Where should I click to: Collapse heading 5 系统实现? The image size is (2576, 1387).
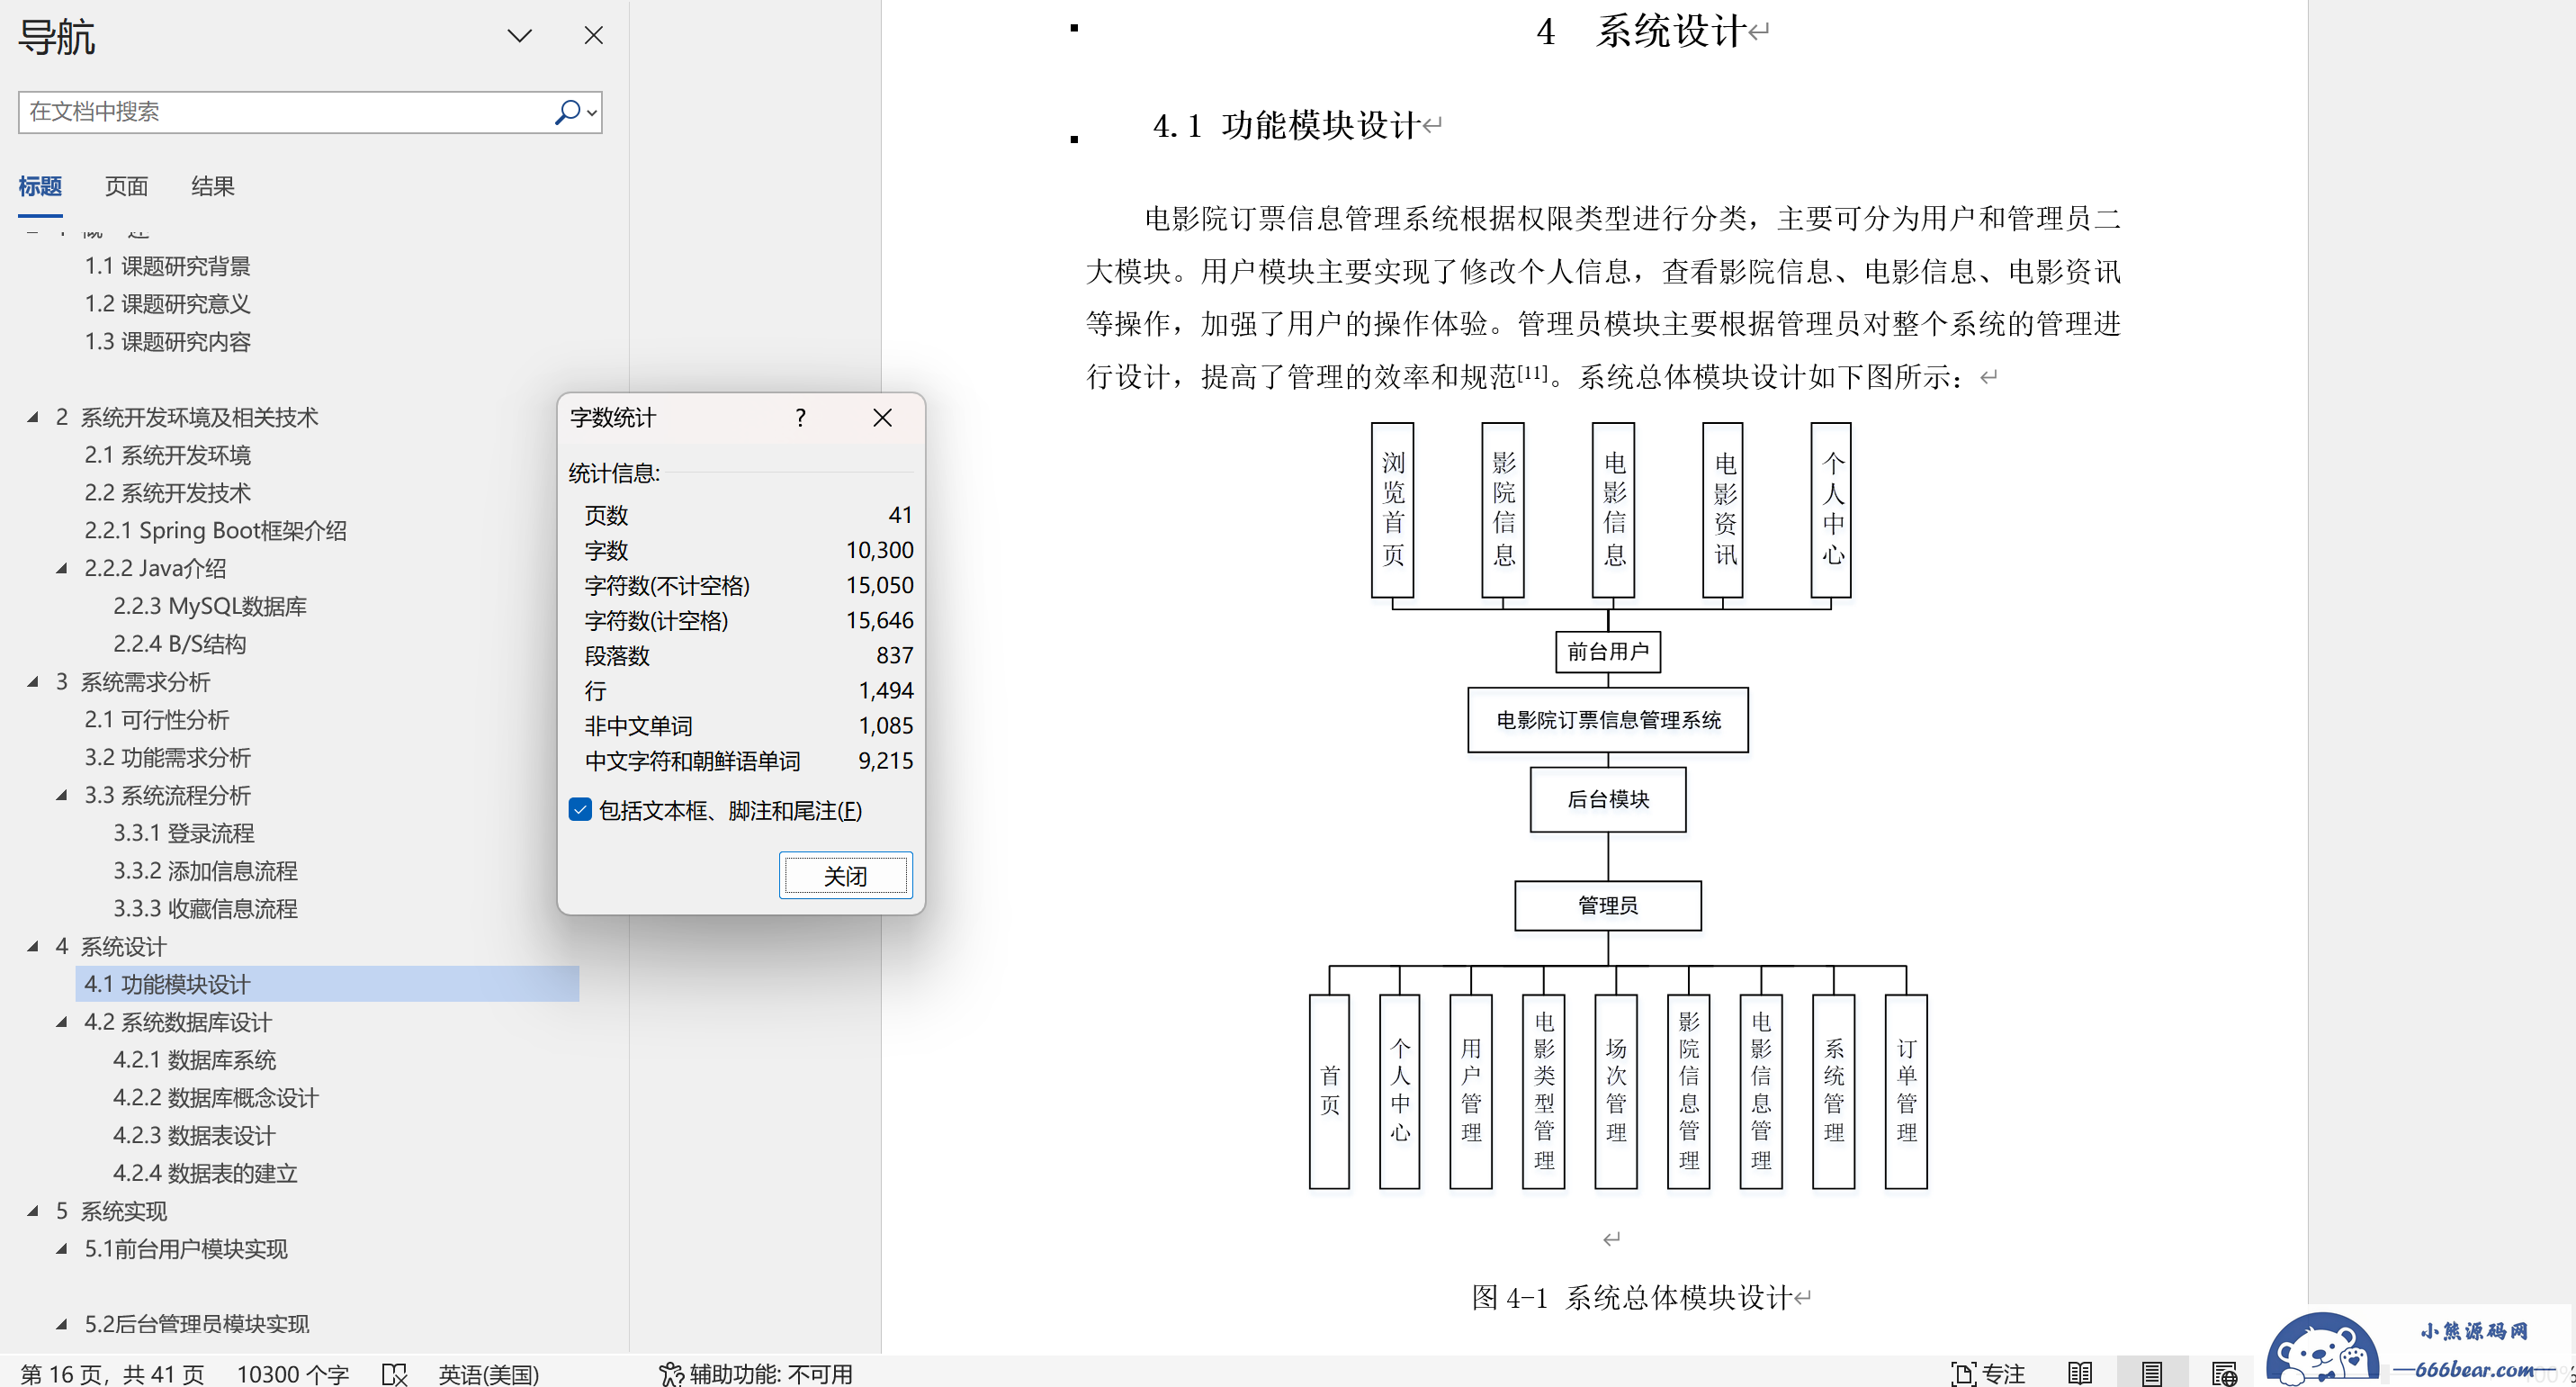pos(33,1212)
